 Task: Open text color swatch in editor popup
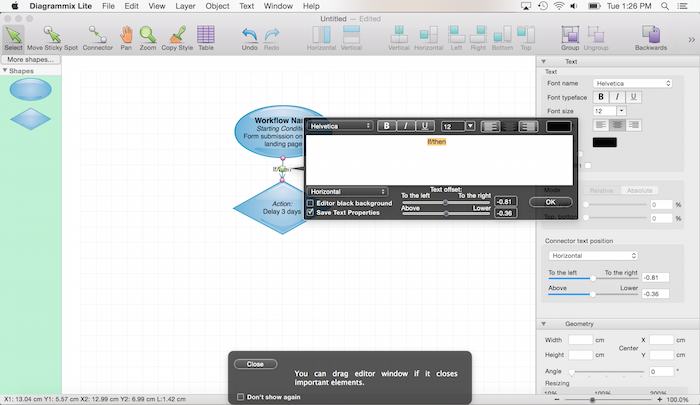558,127
